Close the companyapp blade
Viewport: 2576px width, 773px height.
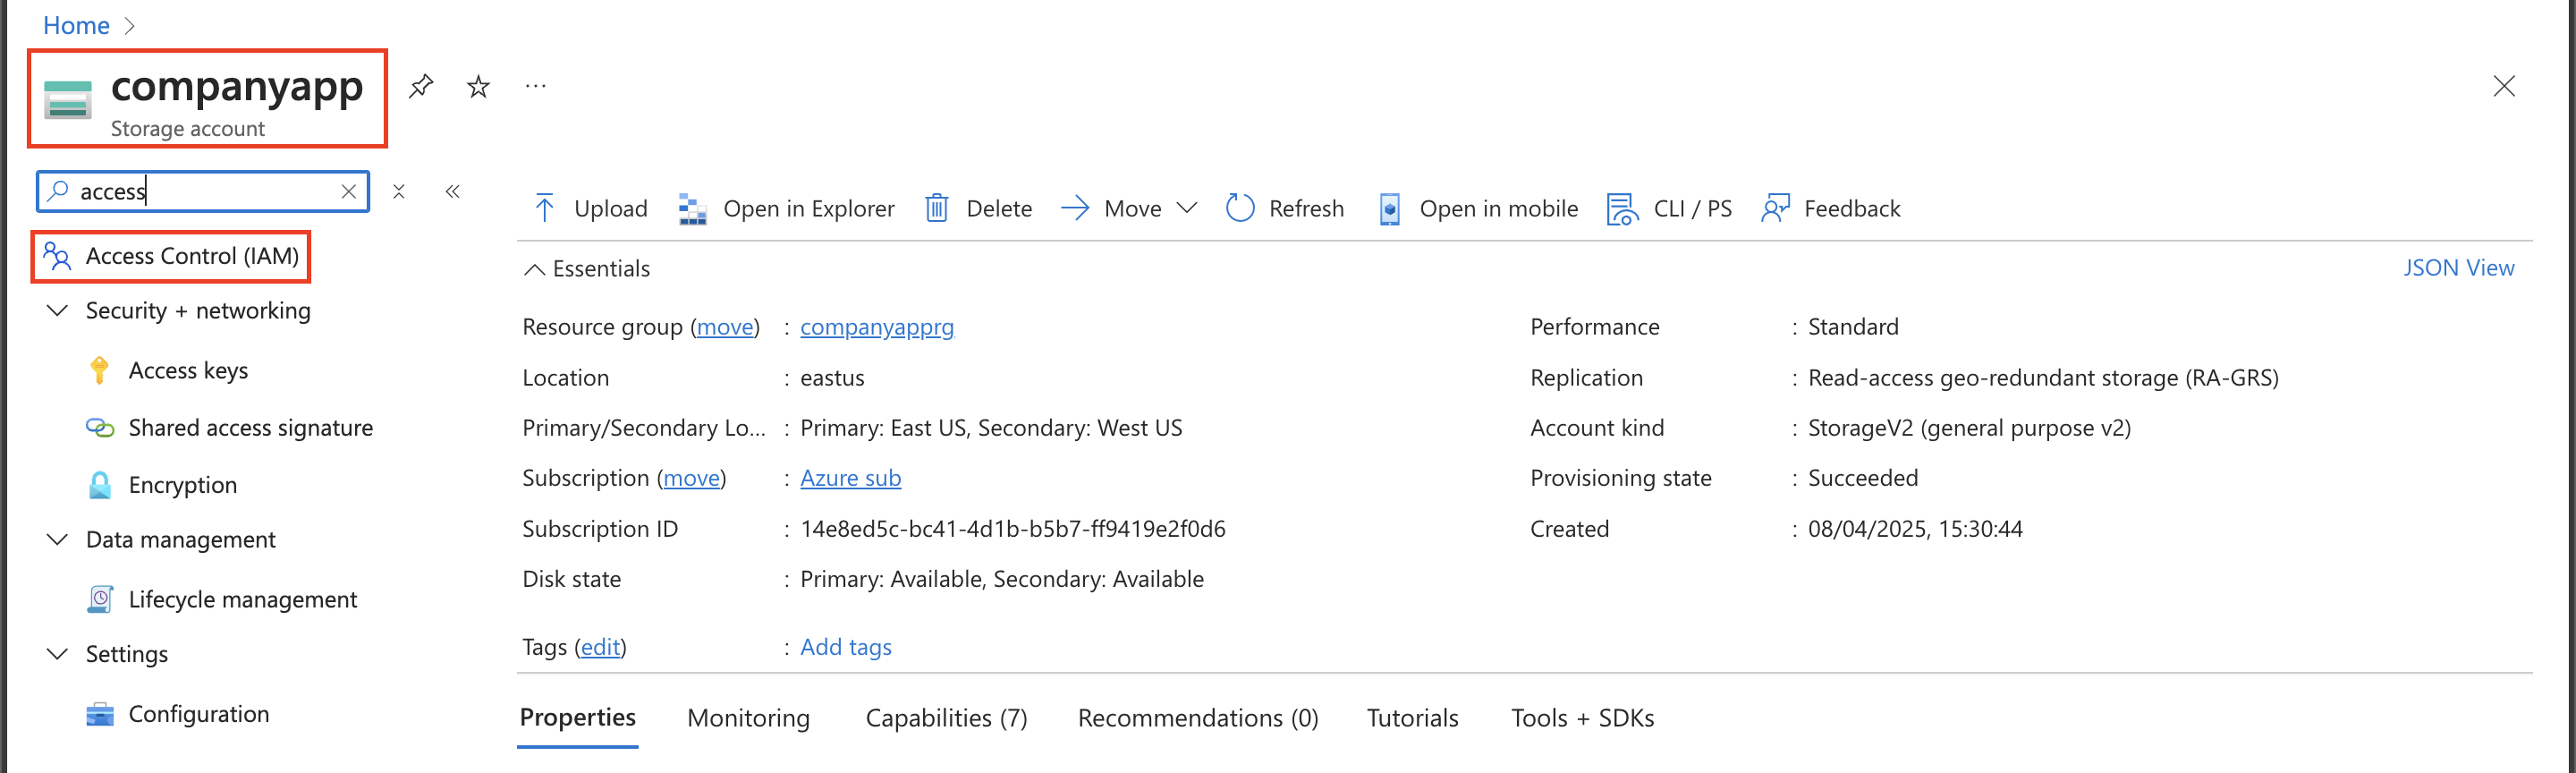pyautogui.click(x=2503, y=87)
